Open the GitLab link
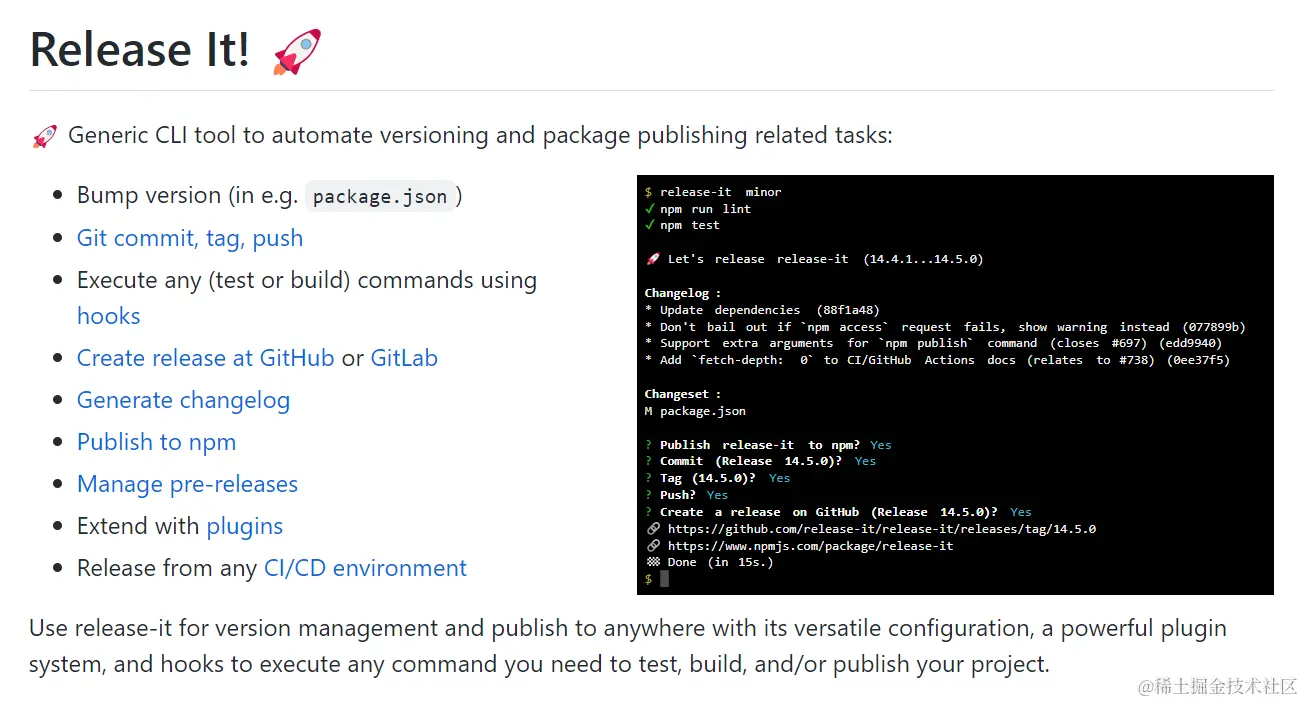The height and width of the screenshot is (703, 1304). click(x=404, y=358)
